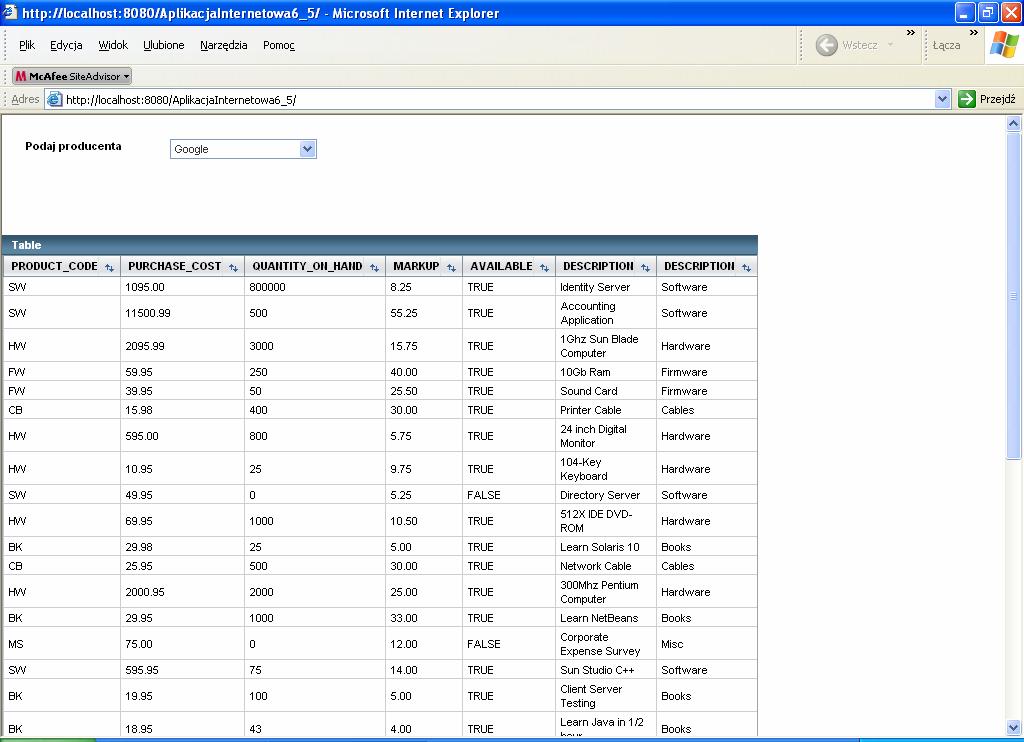
Task: Click the 11500.99 purchase cost value
Action: coord(148,313)
